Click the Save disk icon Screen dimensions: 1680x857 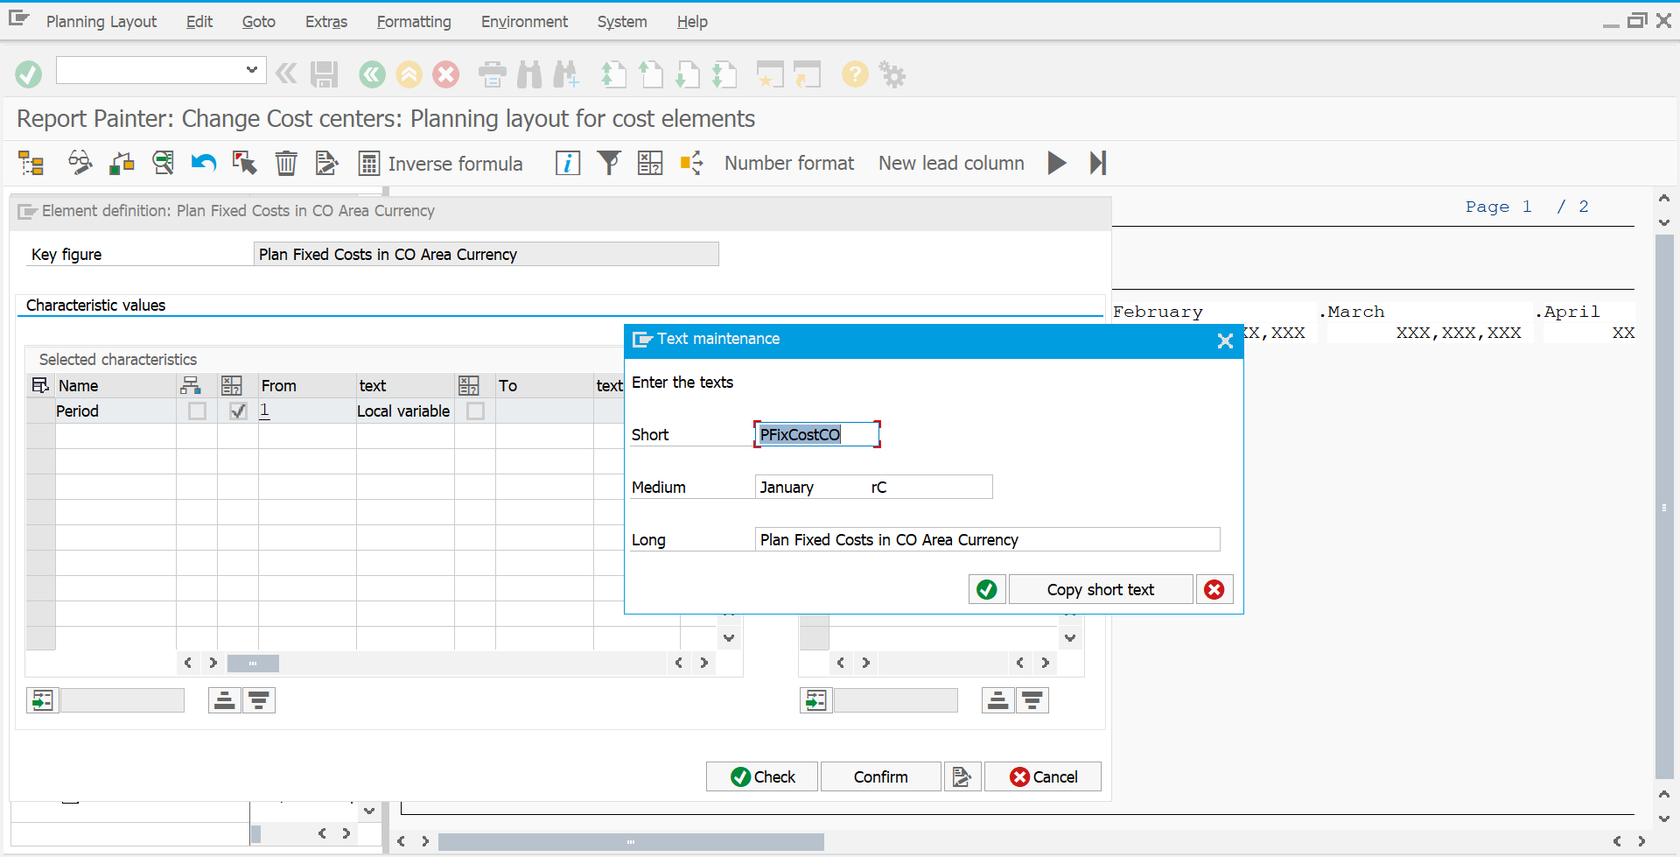pyautogui.click(x=324, y=74)
